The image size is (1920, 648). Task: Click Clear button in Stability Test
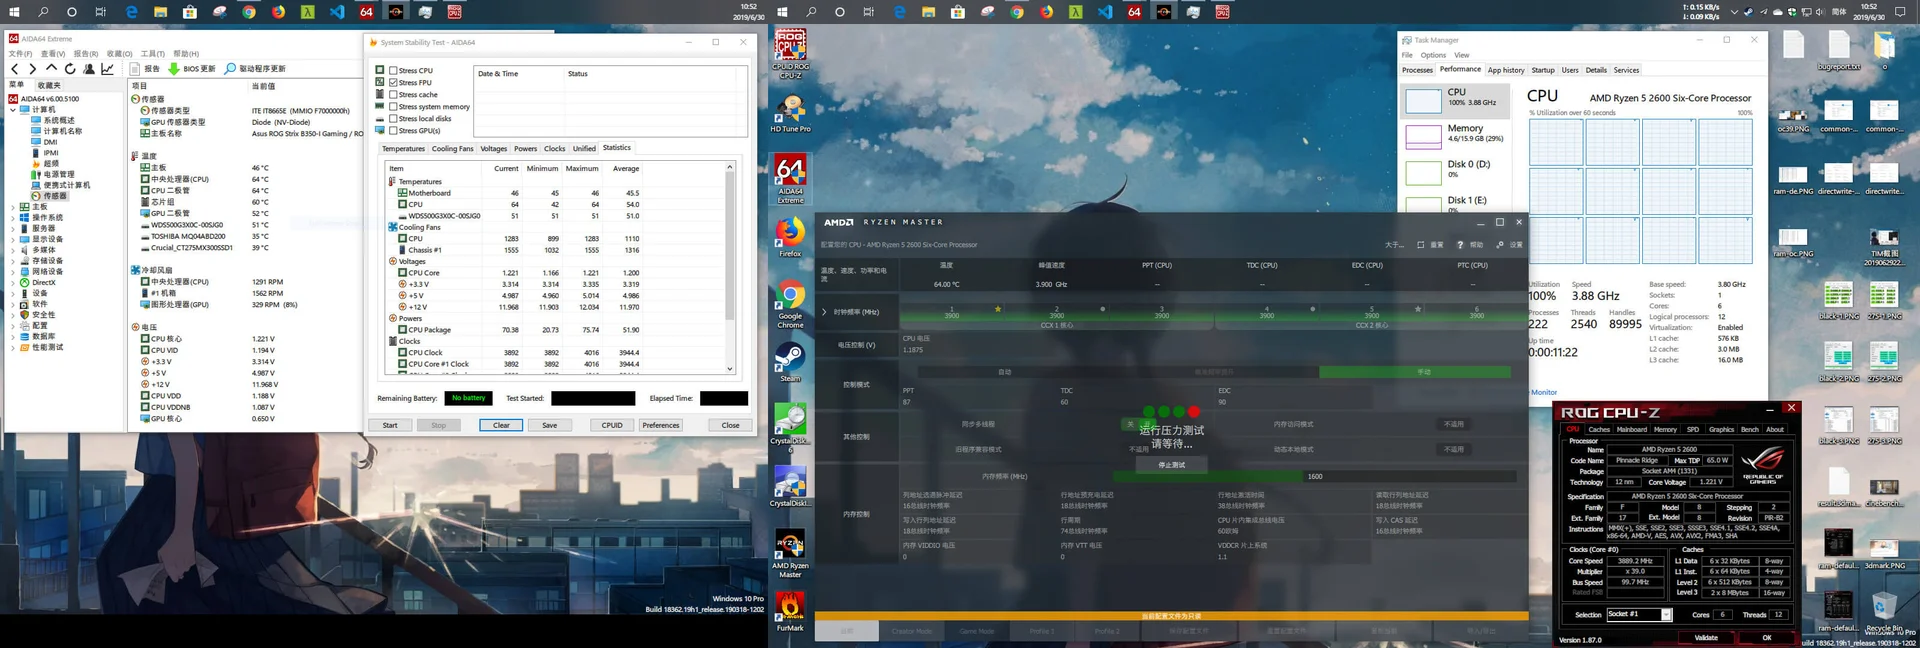(501, 425)
